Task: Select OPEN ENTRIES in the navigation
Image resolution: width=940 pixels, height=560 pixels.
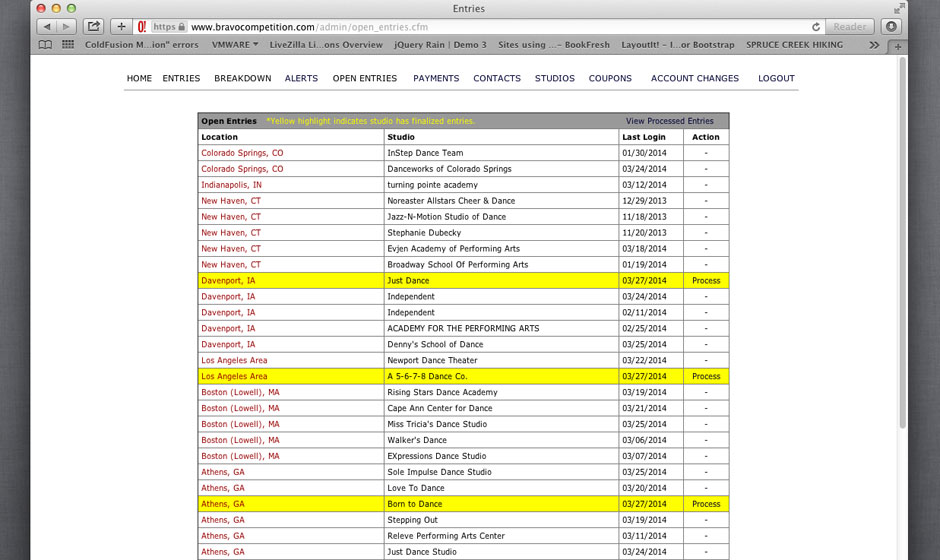Action: click(x=364, y=79)
